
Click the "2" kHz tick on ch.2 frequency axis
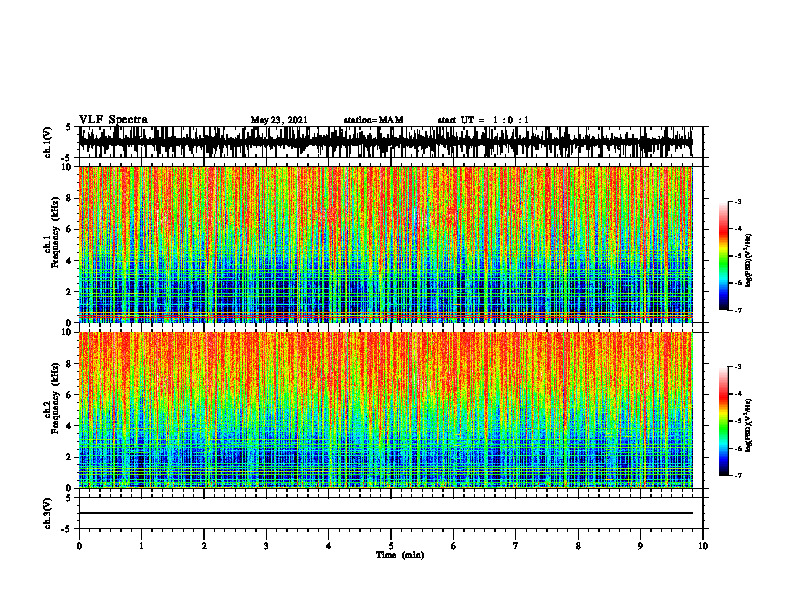click(69, 457)
